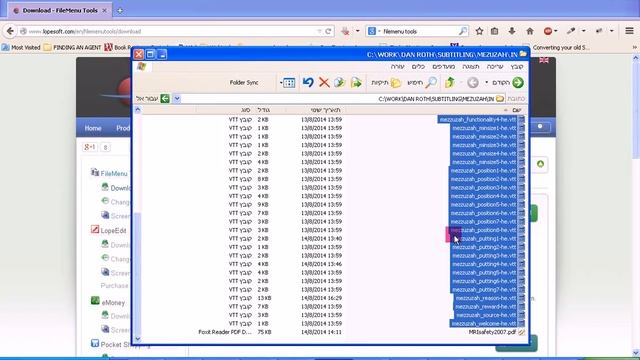640x360 pixels.
Task: Select file mezzuzah_reward-he.vtt
Action: (x=485, y=307)
